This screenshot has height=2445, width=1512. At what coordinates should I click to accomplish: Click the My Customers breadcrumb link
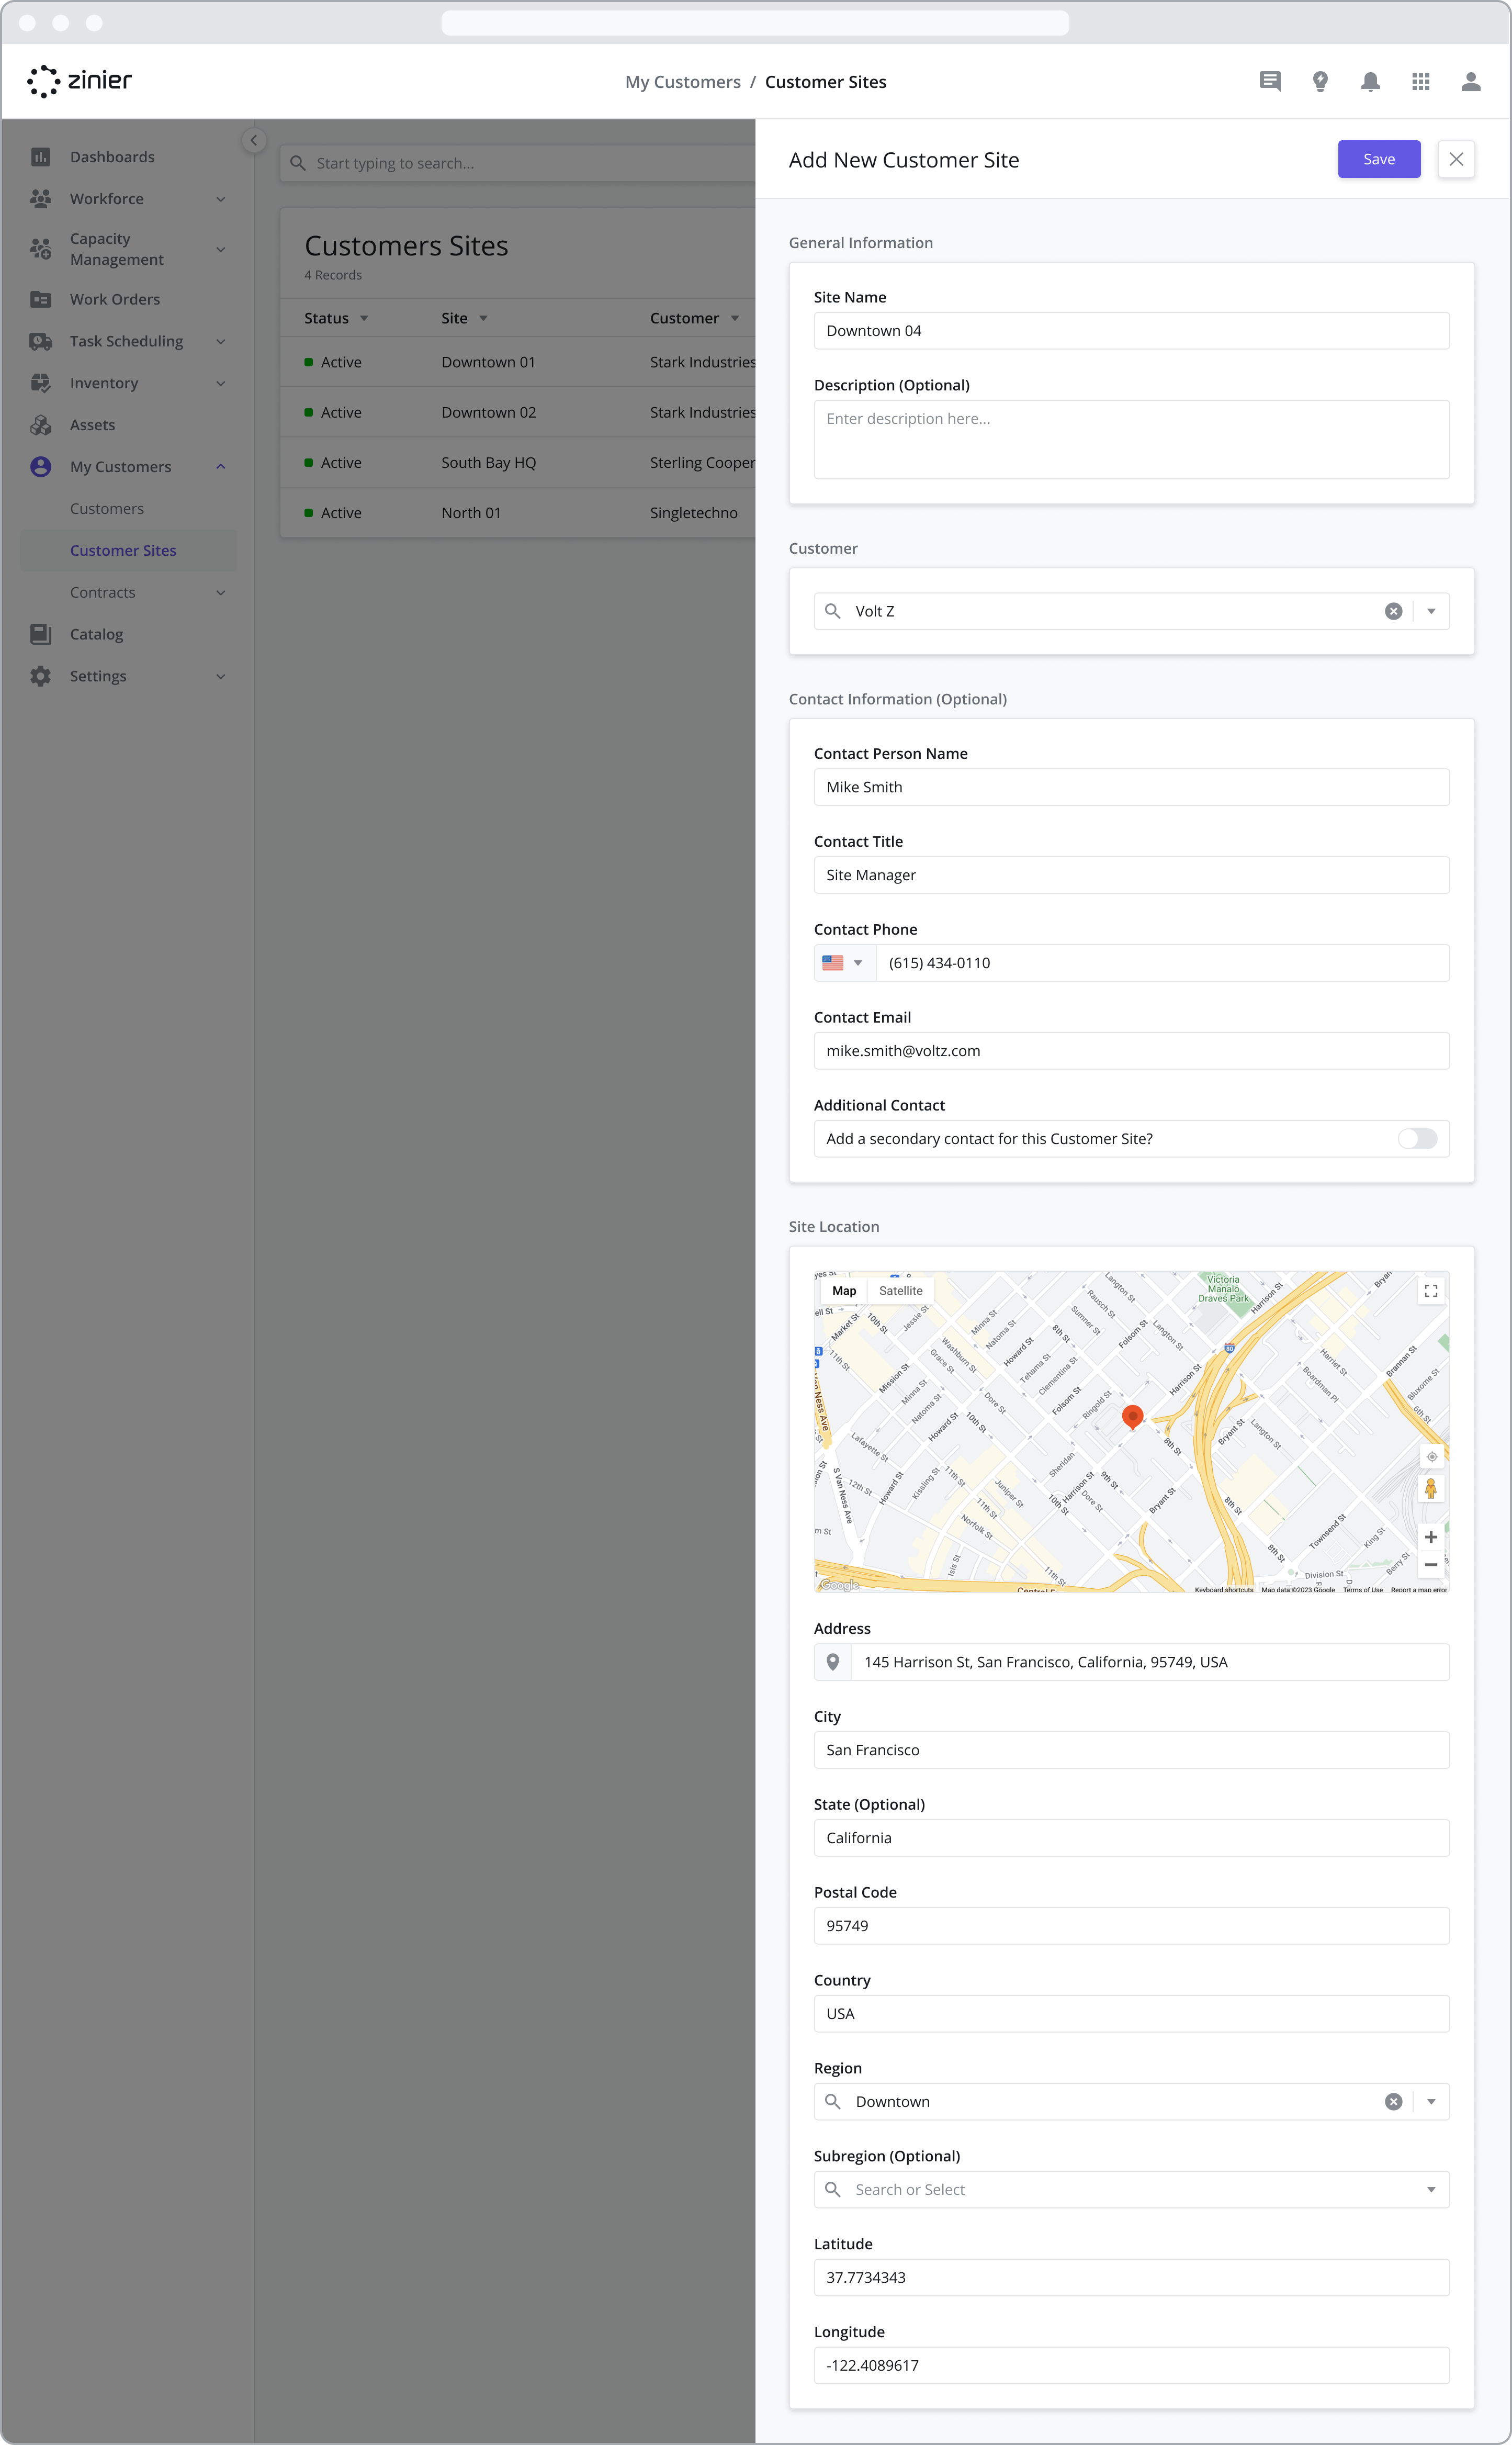(x=683, y=82)
